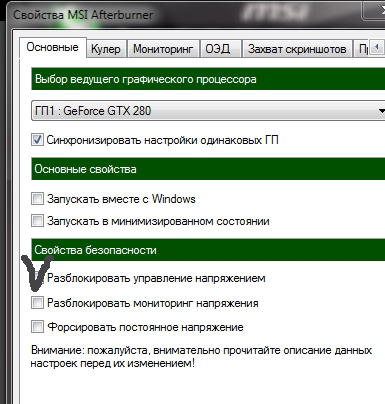Viewport: 385px width, 404px height.
Task: Open the Кулер tab
Action: 106,49
